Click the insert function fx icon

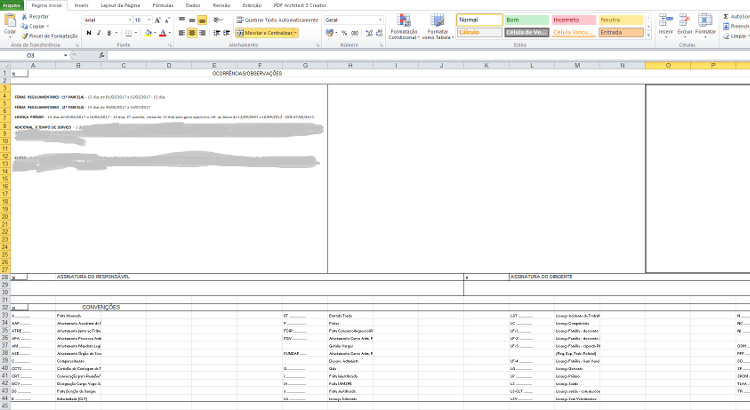101,55
